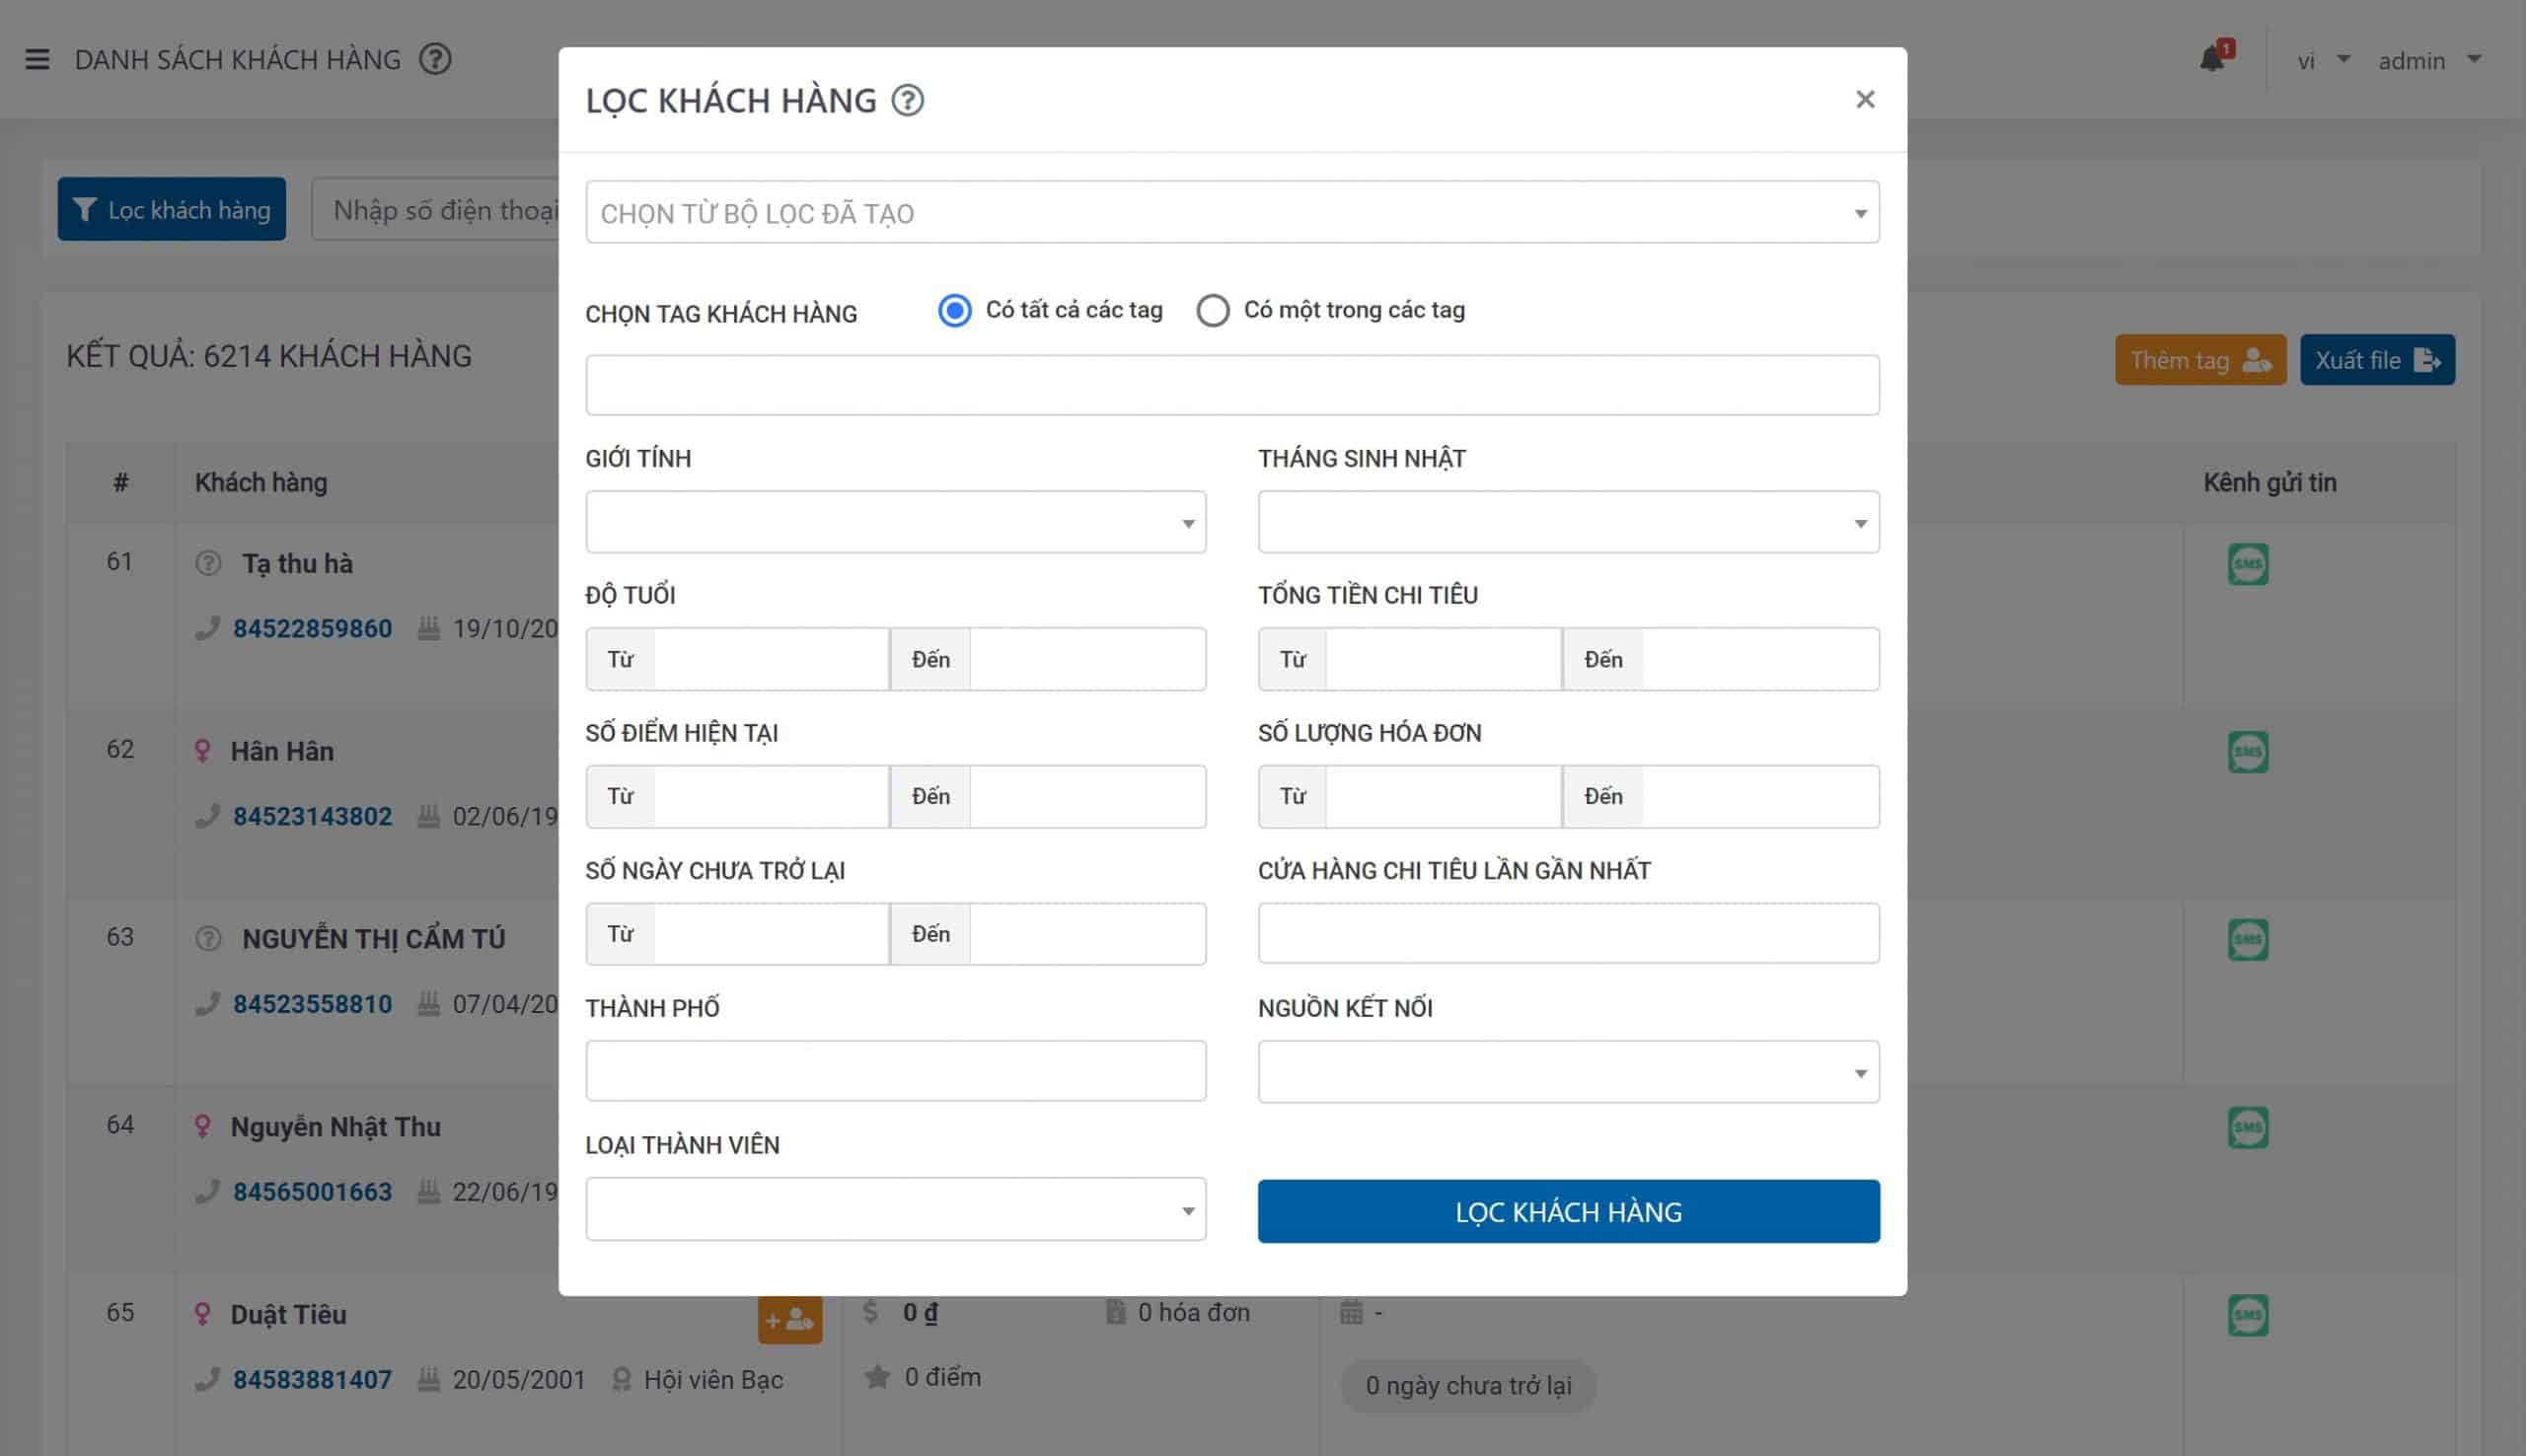Focus SỐ NGÀY CHƯA TRỞ LẠI 'Đến' field
The image size is (2526, 1456).
click(1088, 934)
